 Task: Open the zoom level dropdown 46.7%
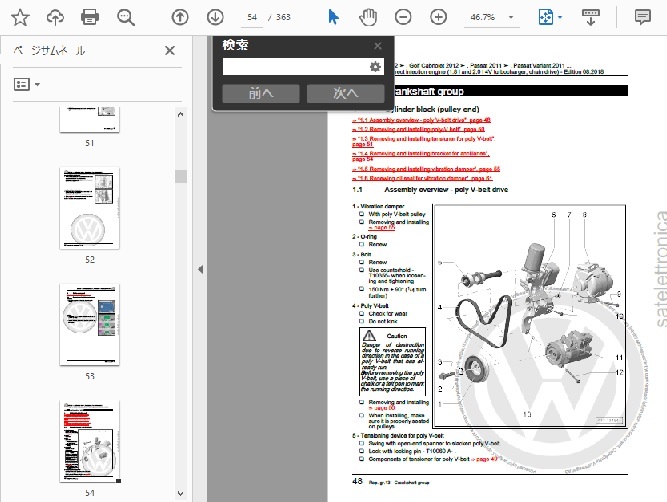pos(492,17)
